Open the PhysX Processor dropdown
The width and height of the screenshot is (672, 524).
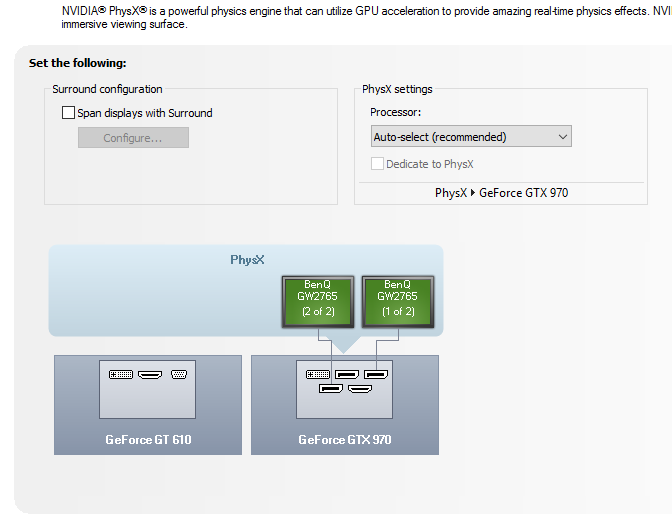tap(471, 136)
